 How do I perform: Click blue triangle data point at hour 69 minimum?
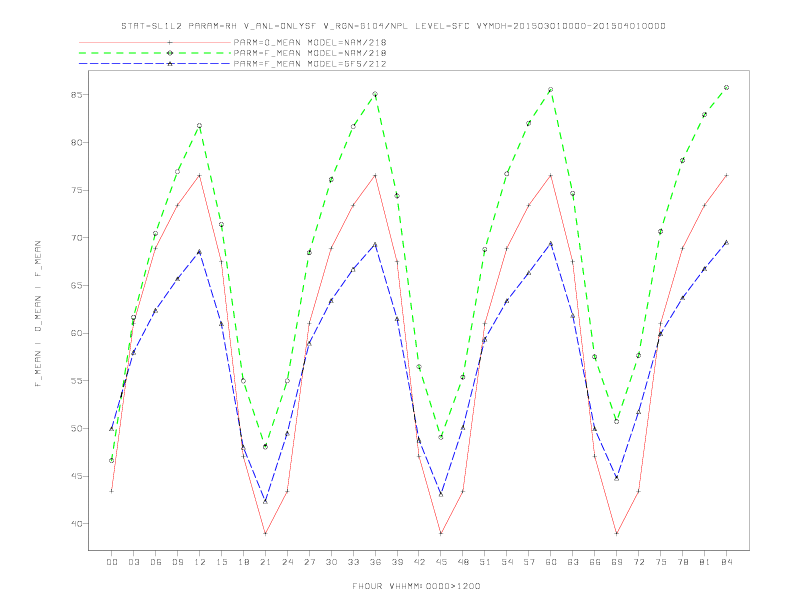pos(617,478)
